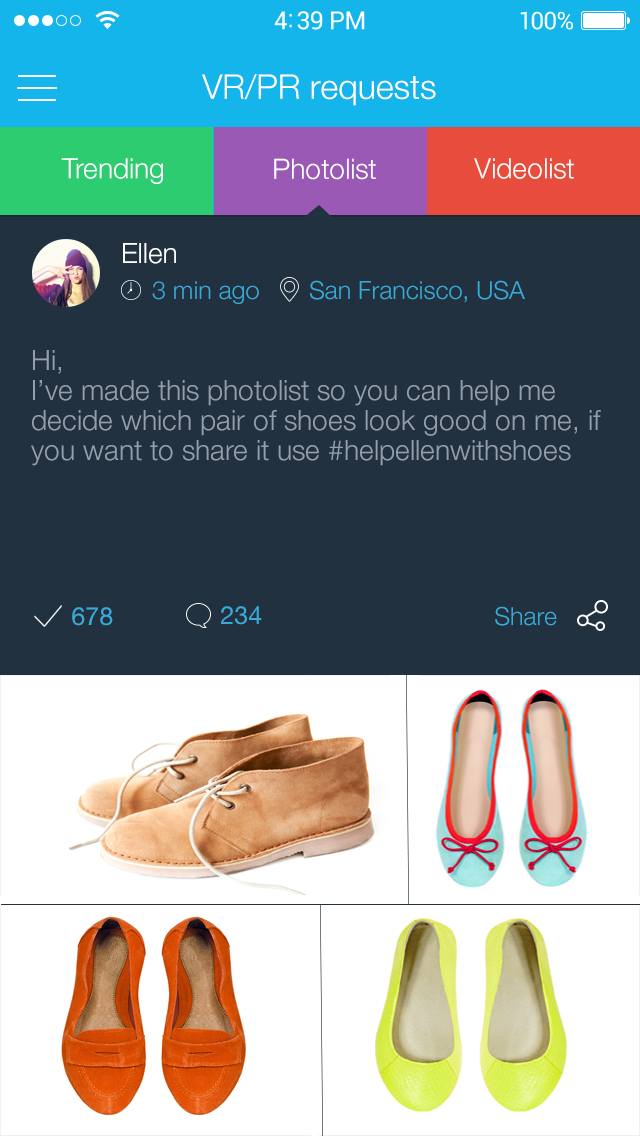640x1136 pixels.
Task: Open San Francisco, USA location link
Action: tap(416, 291)
